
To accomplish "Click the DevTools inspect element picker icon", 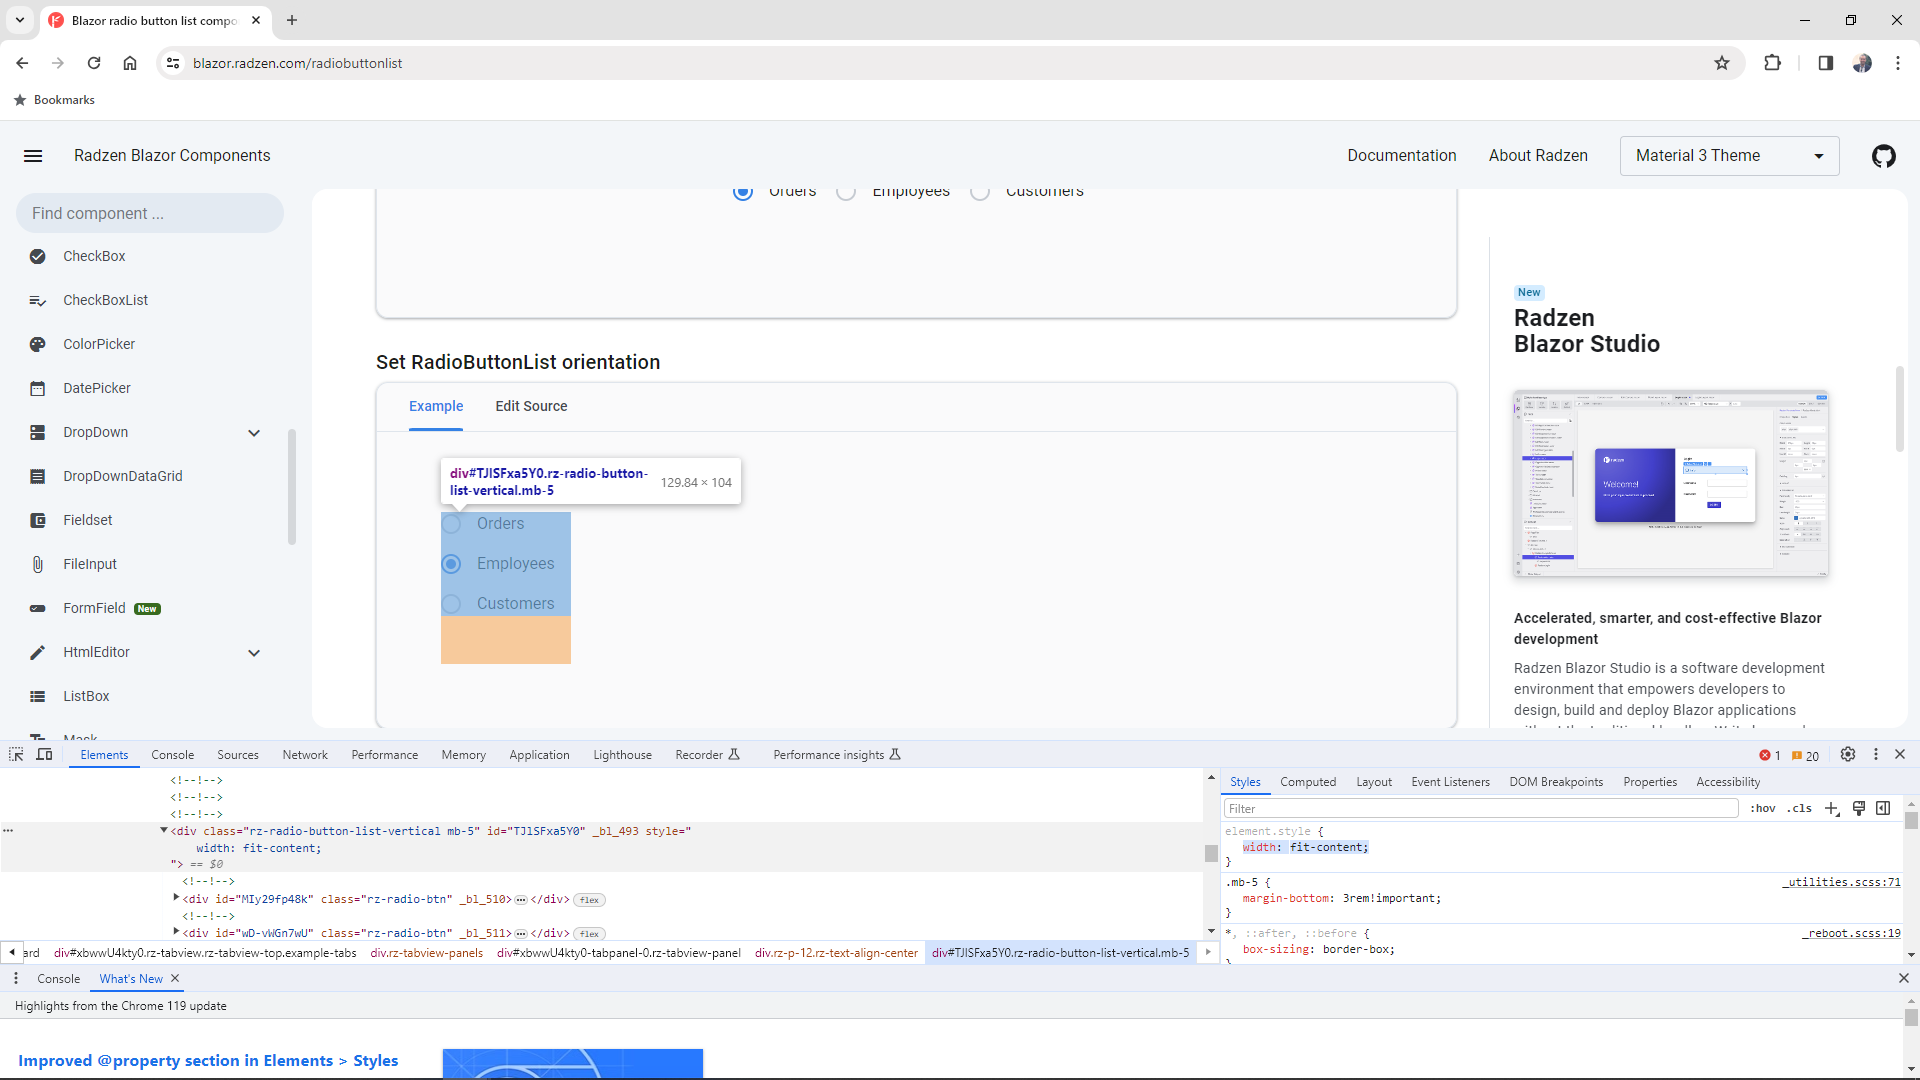I will tap(16, 755).
